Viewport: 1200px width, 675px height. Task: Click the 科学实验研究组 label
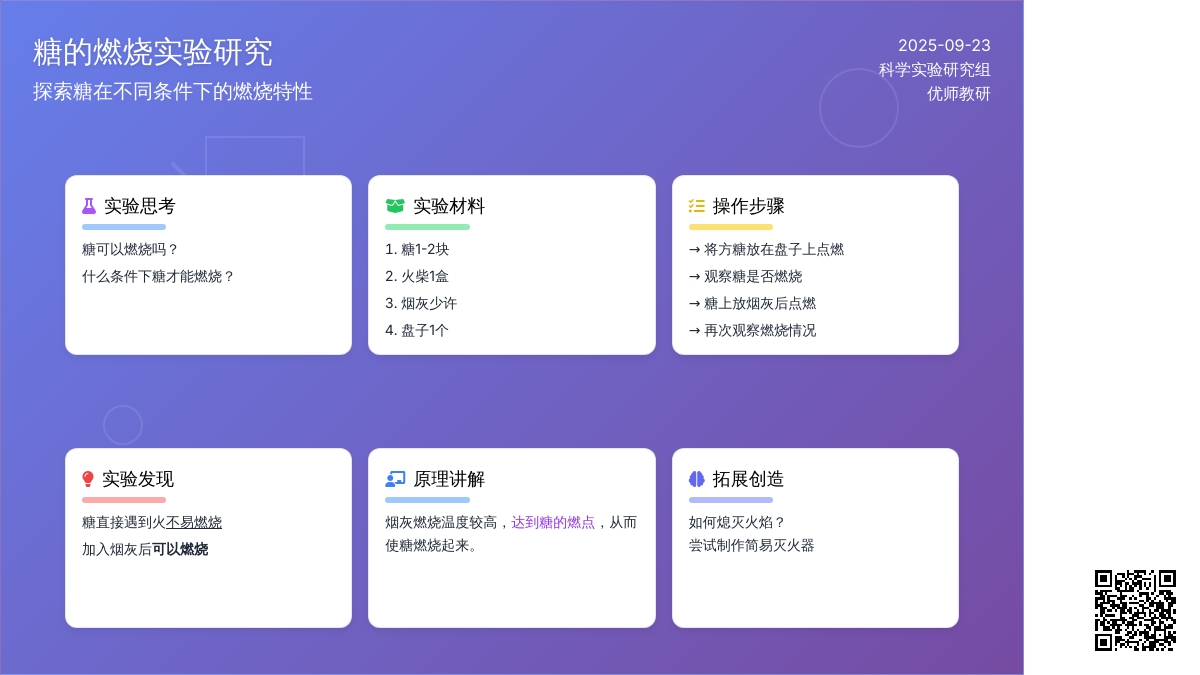[x=935, y=70]
